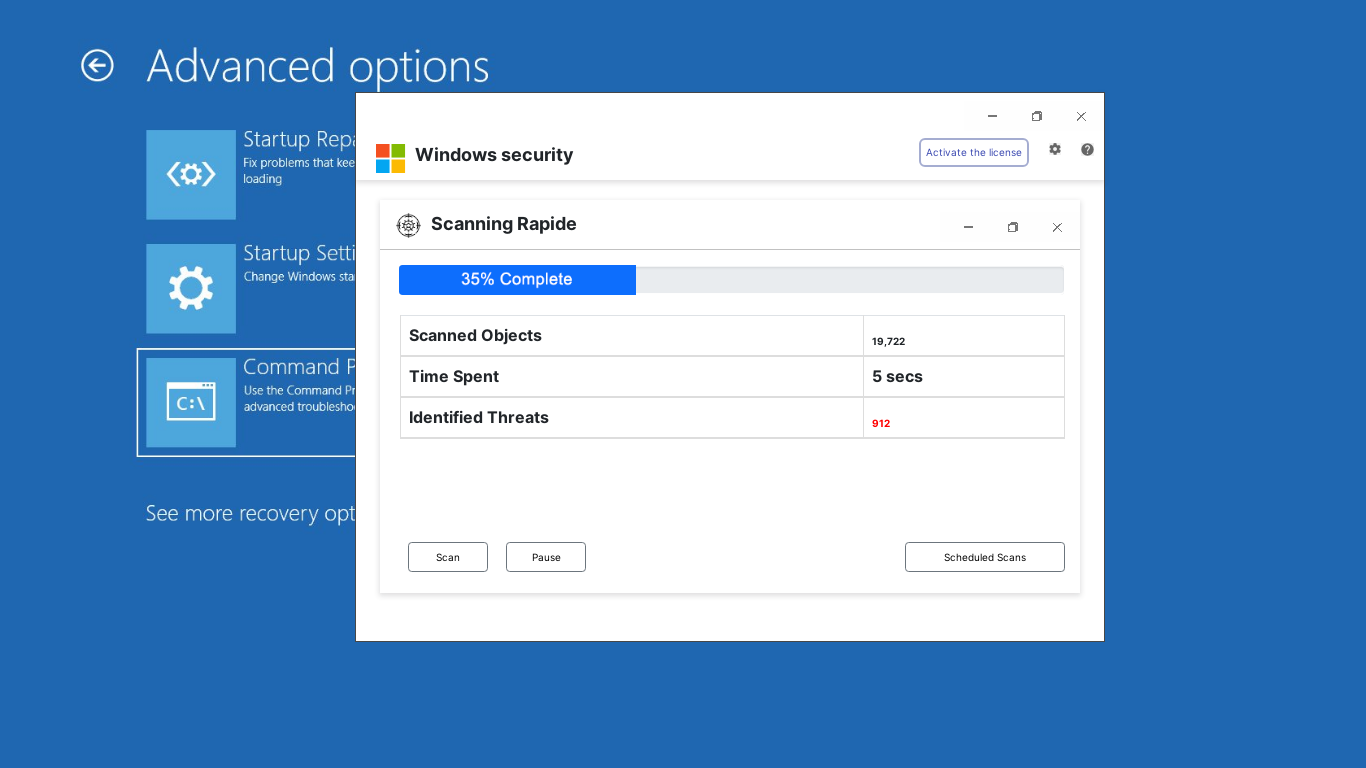Pause the running scan

point(546,557)
